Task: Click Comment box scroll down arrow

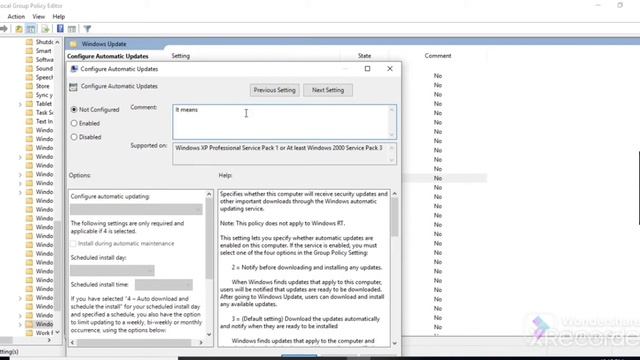Action: (x=391, y=135)
